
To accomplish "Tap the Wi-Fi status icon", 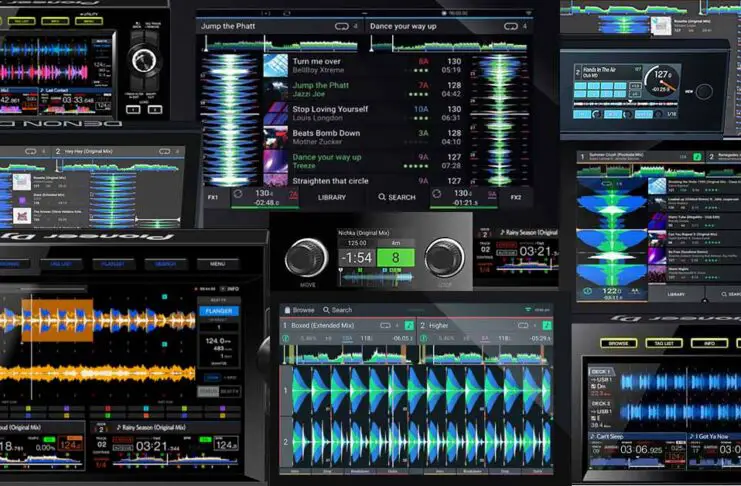I will pos(528,310).
